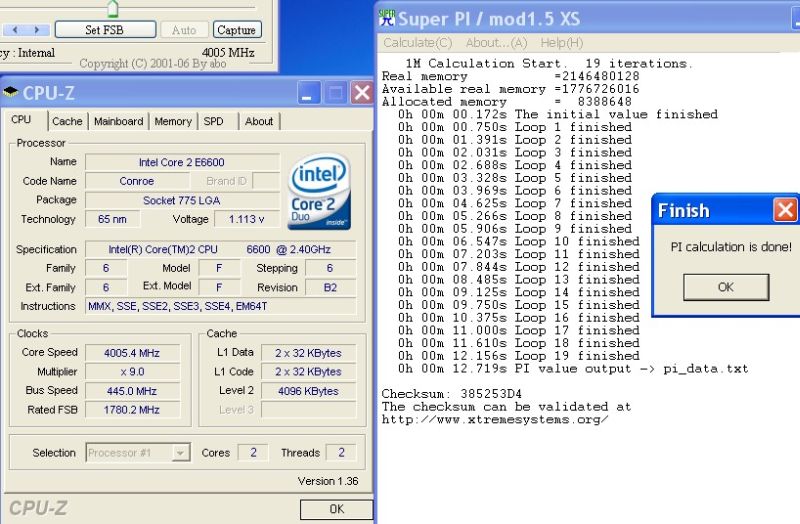Viewport: 800px width, 524px height.
Task: Click the Revision value B2
Action: (330, 287)
